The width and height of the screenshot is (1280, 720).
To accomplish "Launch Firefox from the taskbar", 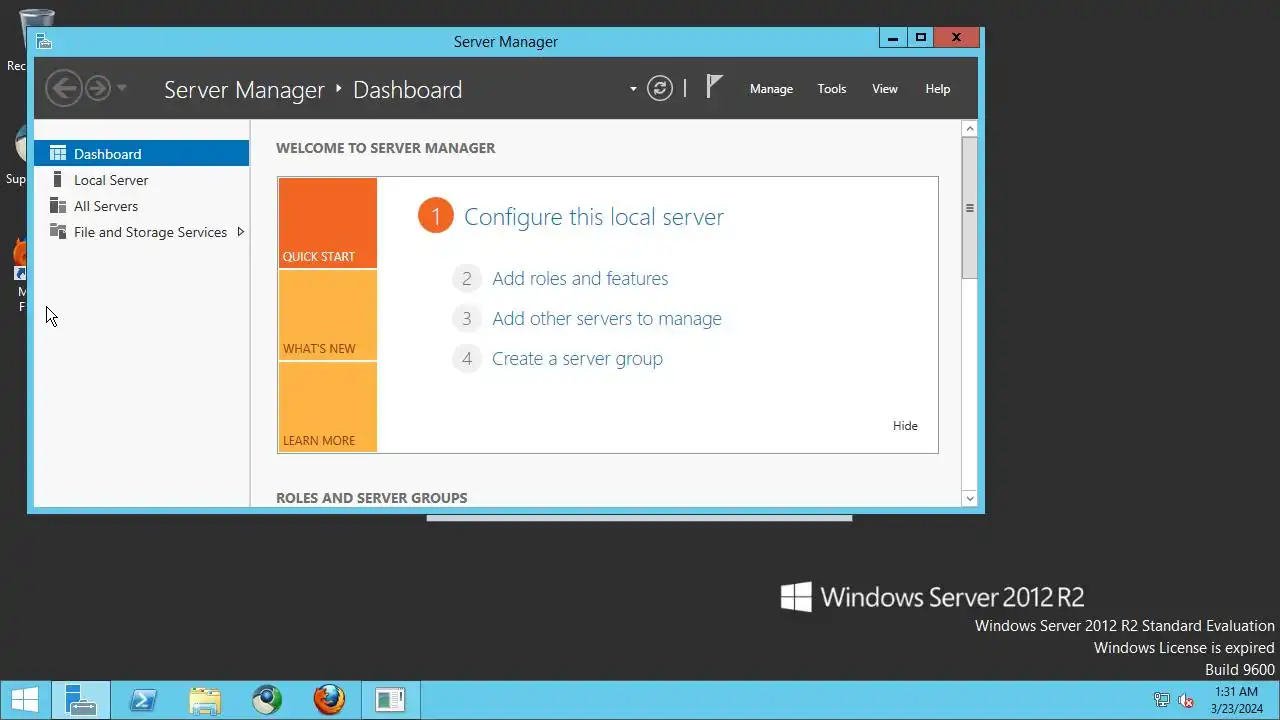I will pos(329,700).
